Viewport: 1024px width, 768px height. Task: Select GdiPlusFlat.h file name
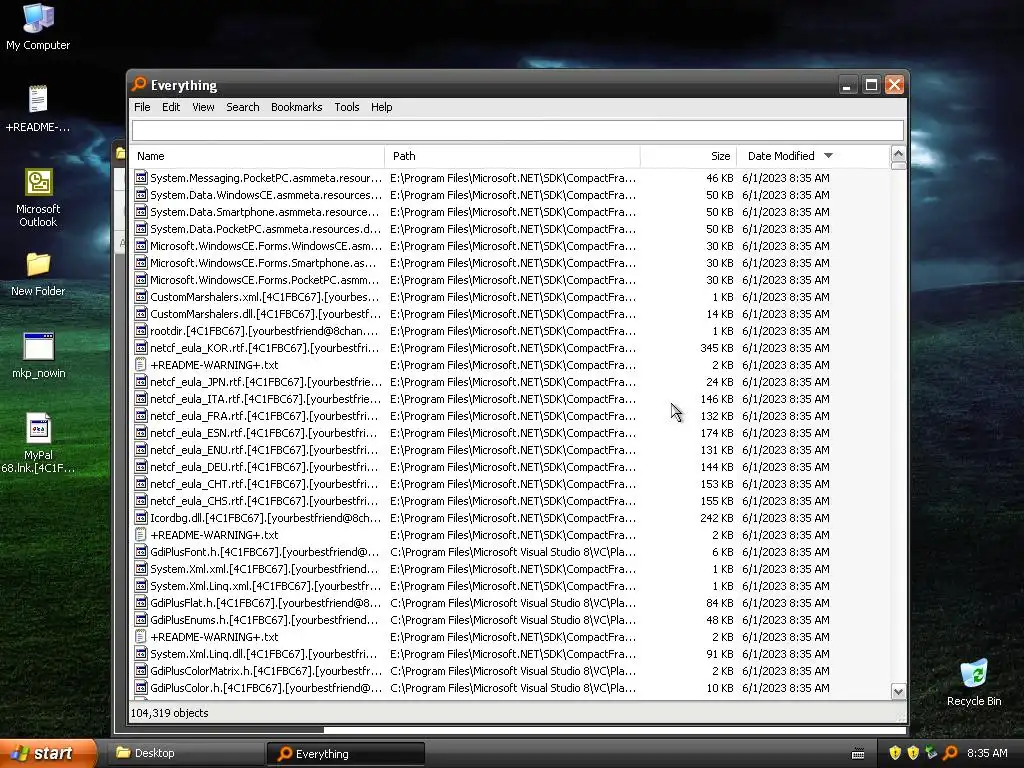(265, 603)
